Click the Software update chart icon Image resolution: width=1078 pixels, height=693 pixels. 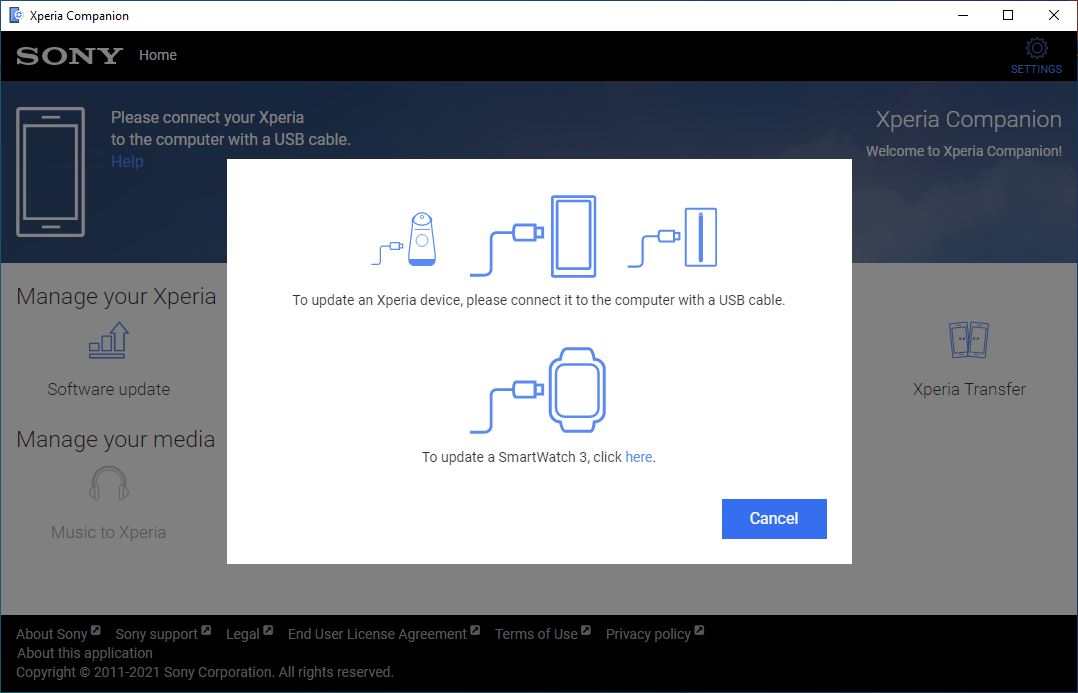[109, 340]
